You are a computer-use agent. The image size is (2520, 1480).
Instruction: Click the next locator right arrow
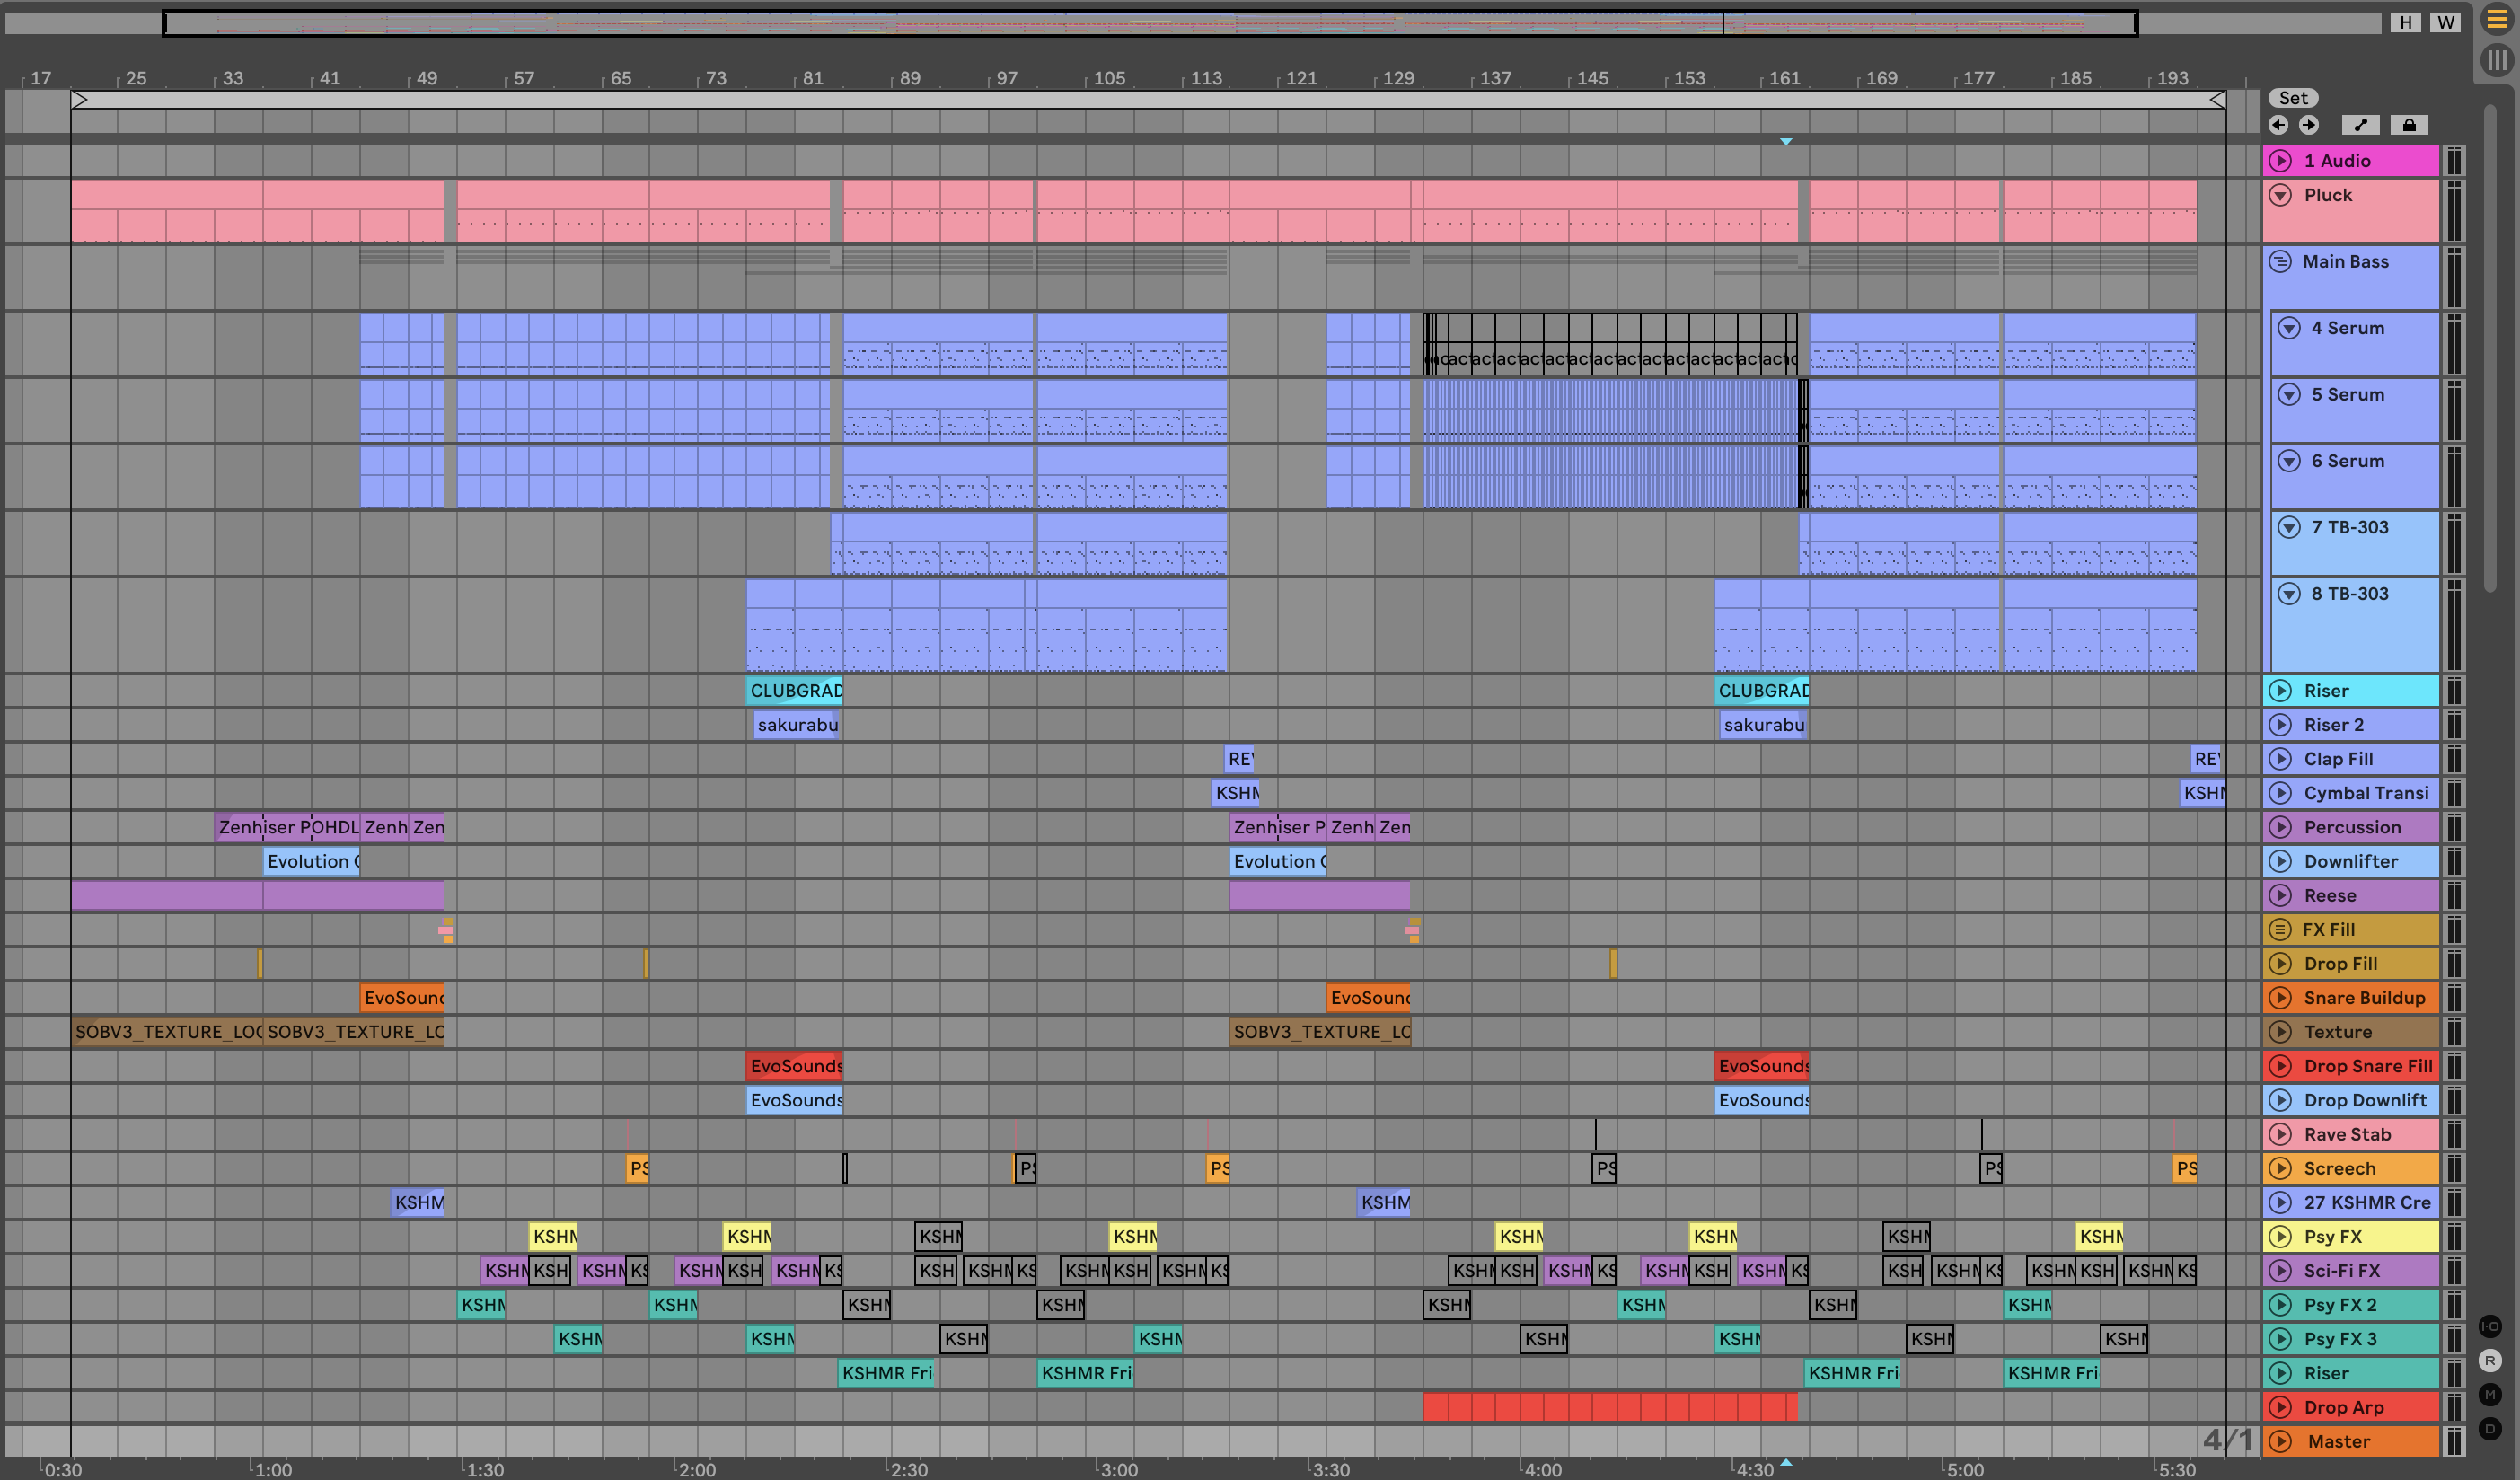click(x=2308, y=125)
